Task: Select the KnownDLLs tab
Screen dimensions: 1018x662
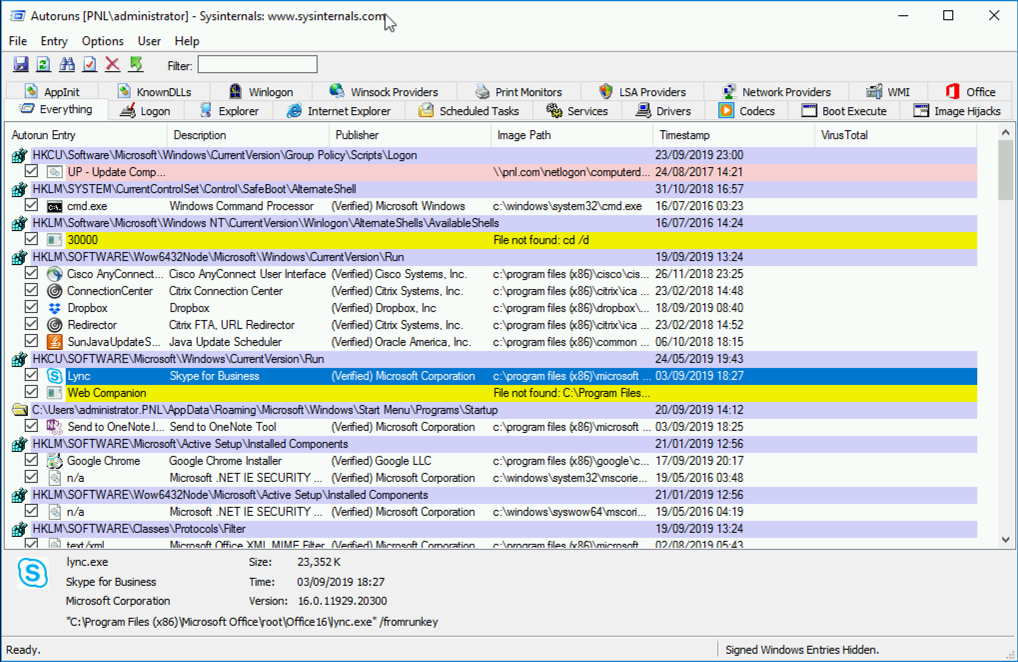Action: 155,92
